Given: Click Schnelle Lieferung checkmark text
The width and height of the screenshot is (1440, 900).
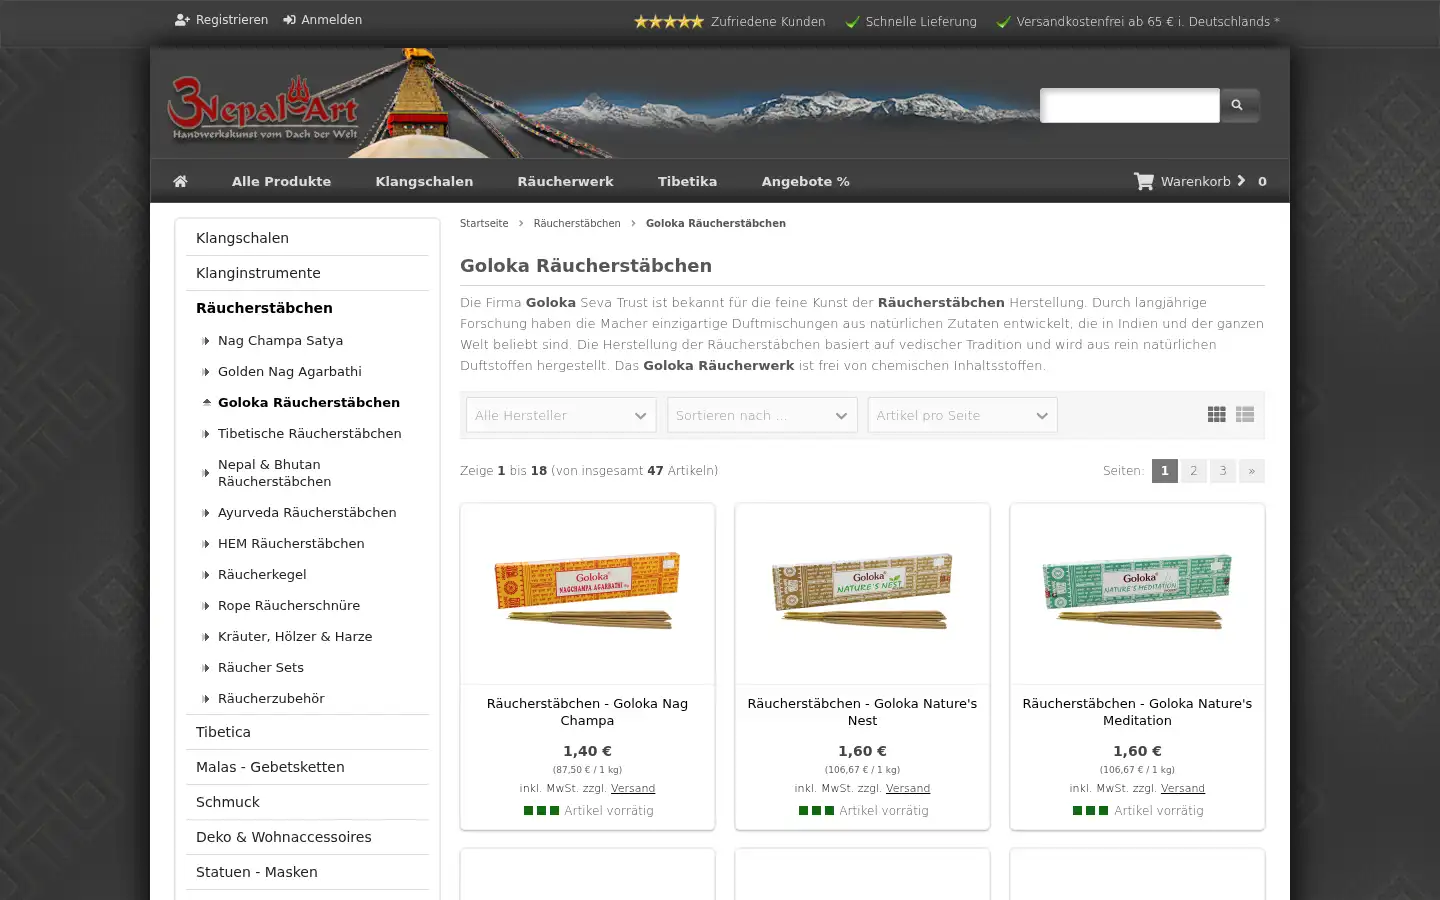Looking at the screenshot, I should click(911, 21).
